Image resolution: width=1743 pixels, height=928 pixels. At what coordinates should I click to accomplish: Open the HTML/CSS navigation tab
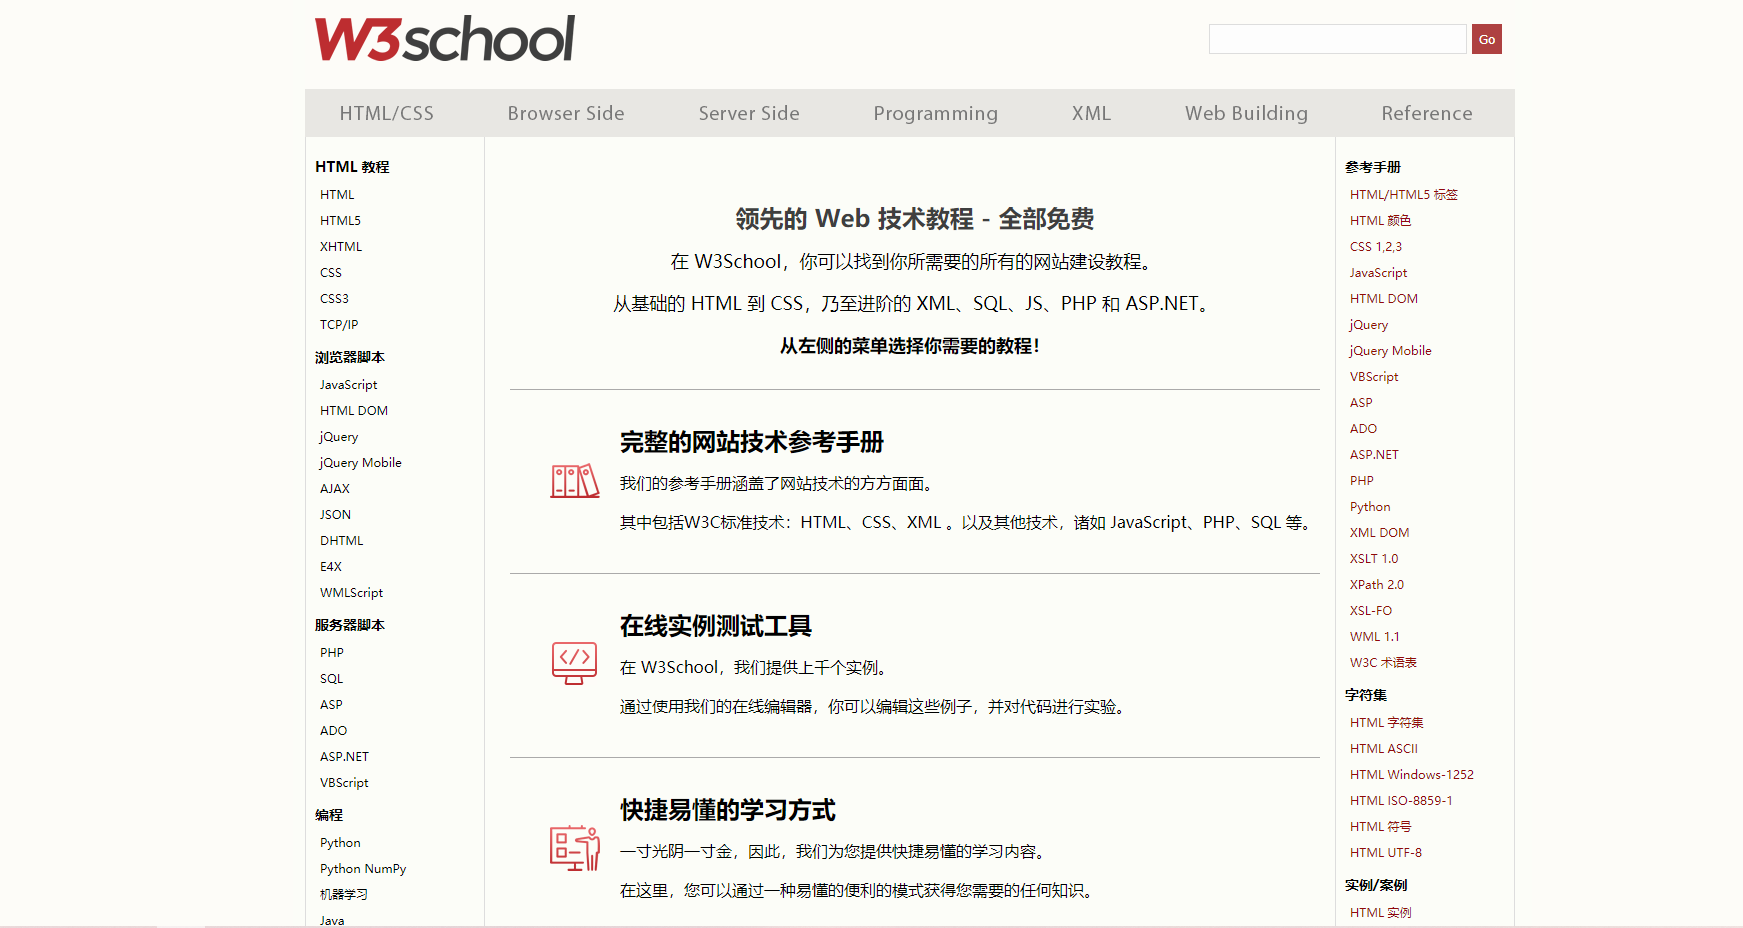(387, 113)
